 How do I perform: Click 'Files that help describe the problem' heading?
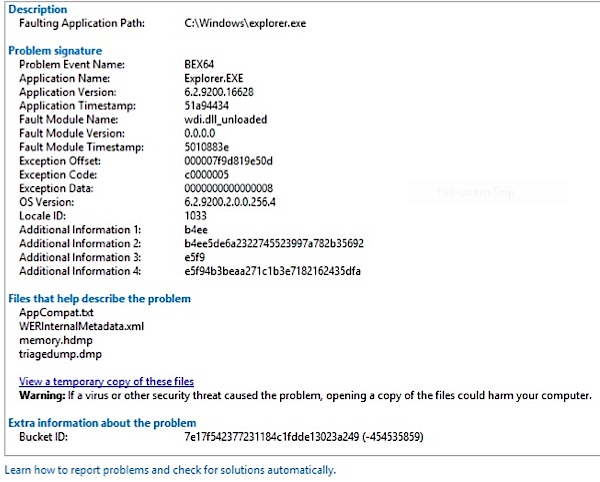click(x=99, y=298)
